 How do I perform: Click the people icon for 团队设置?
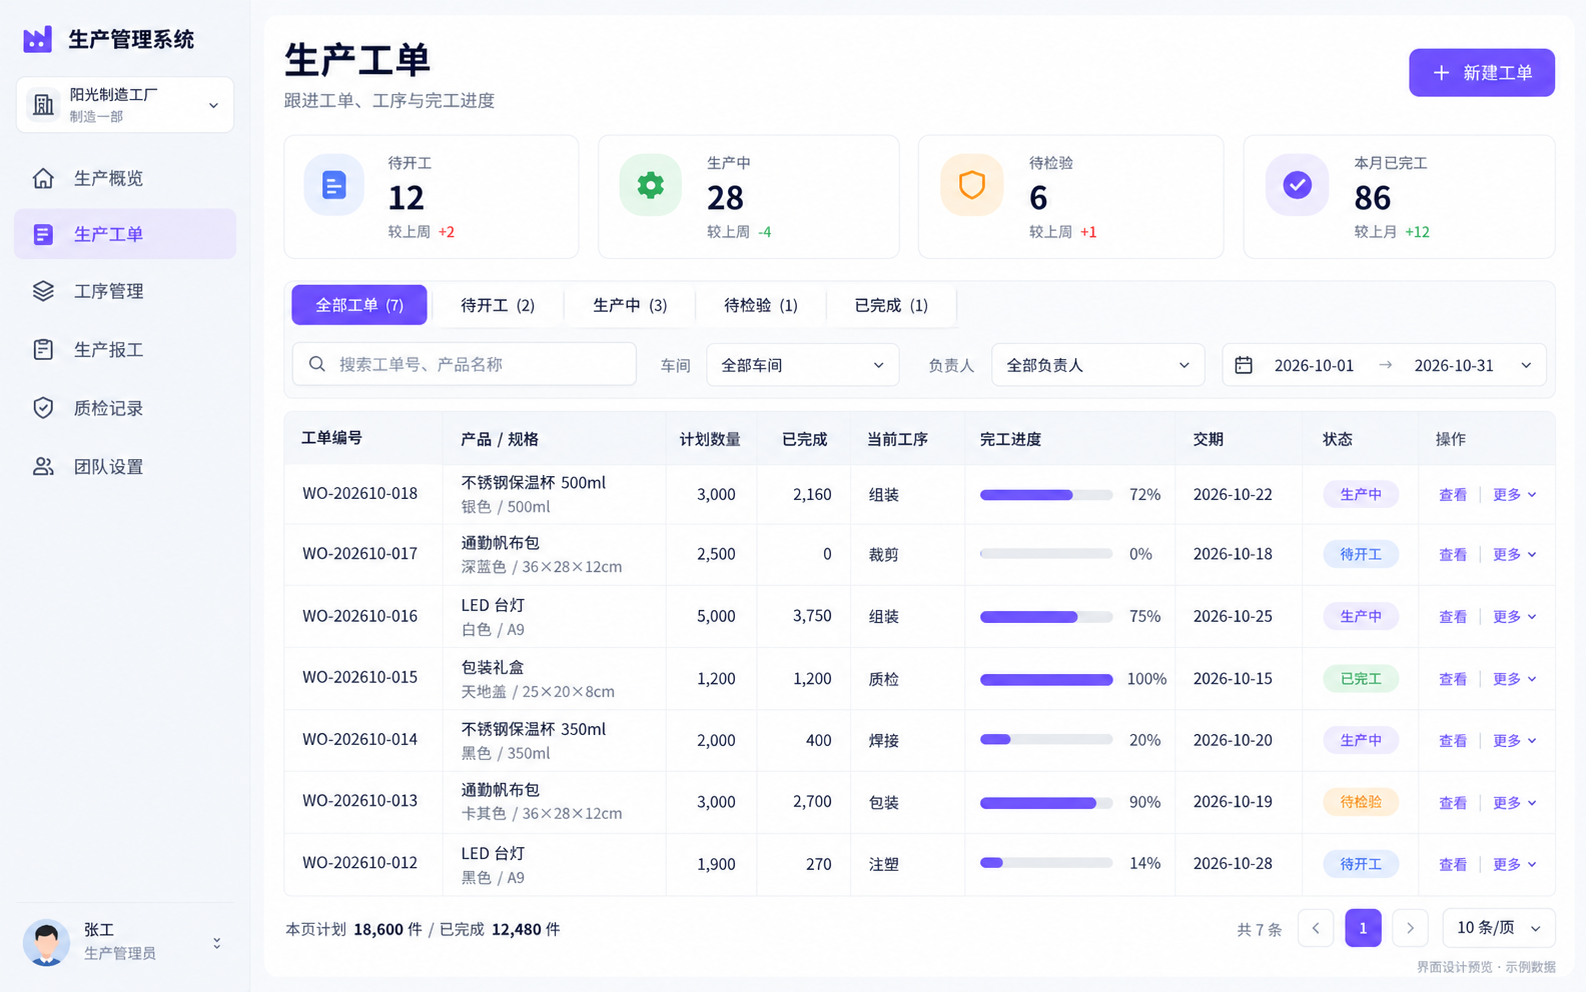click(x=43, y=467)
